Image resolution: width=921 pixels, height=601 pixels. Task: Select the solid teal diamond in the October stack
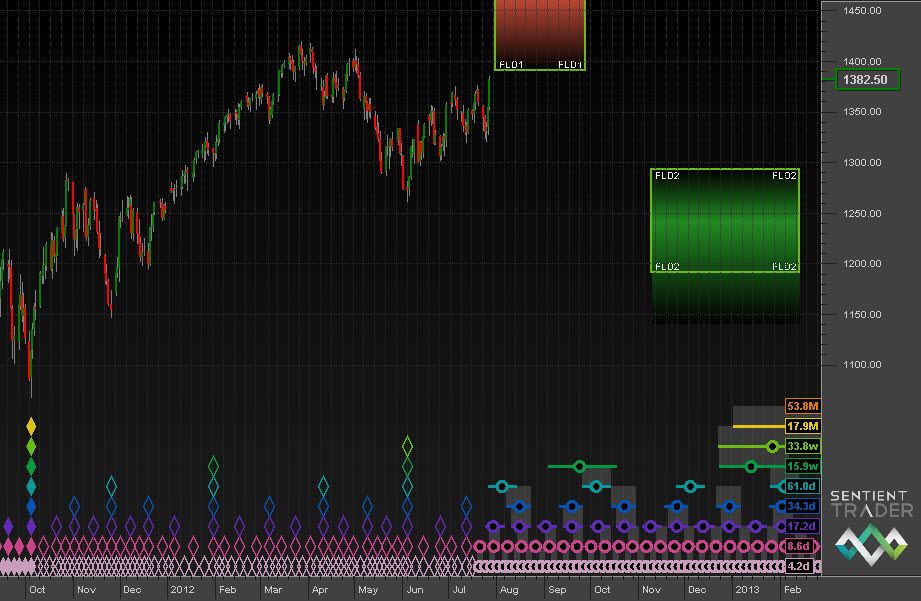(x=31, y=486)
